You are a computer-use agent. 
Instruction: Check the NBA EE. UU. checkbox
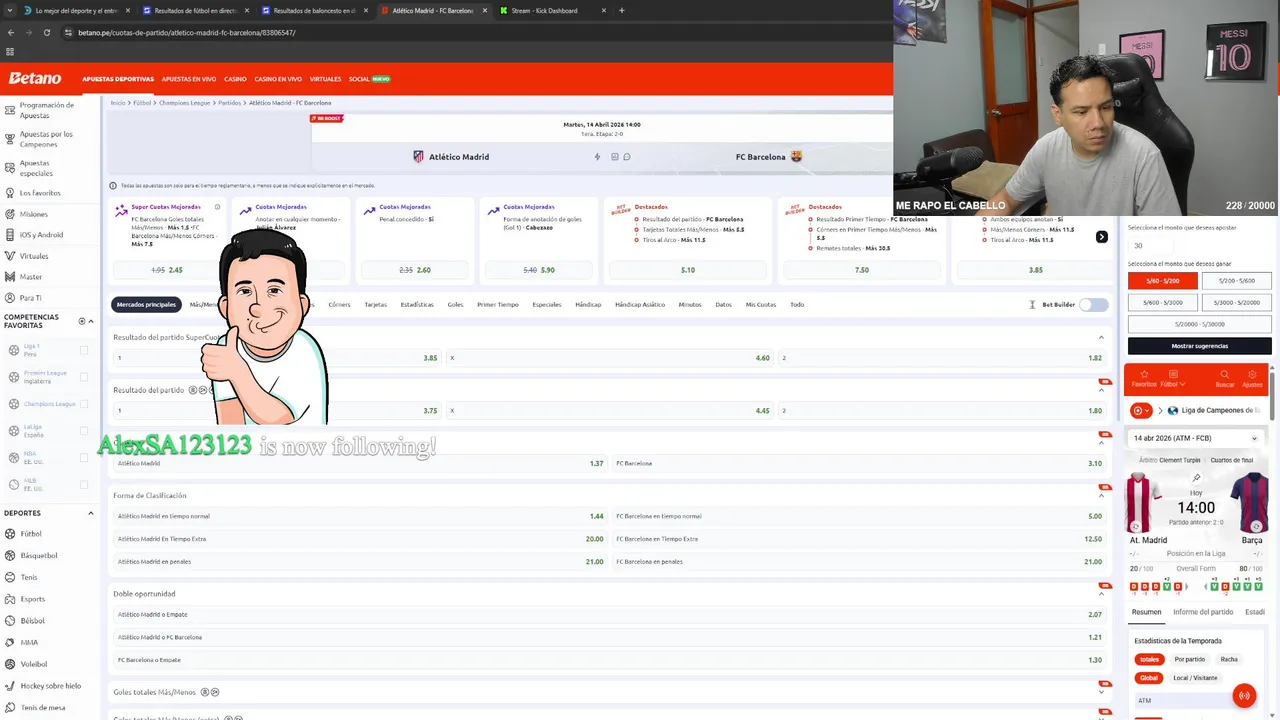pyautogui.click(x=84, y=458)
